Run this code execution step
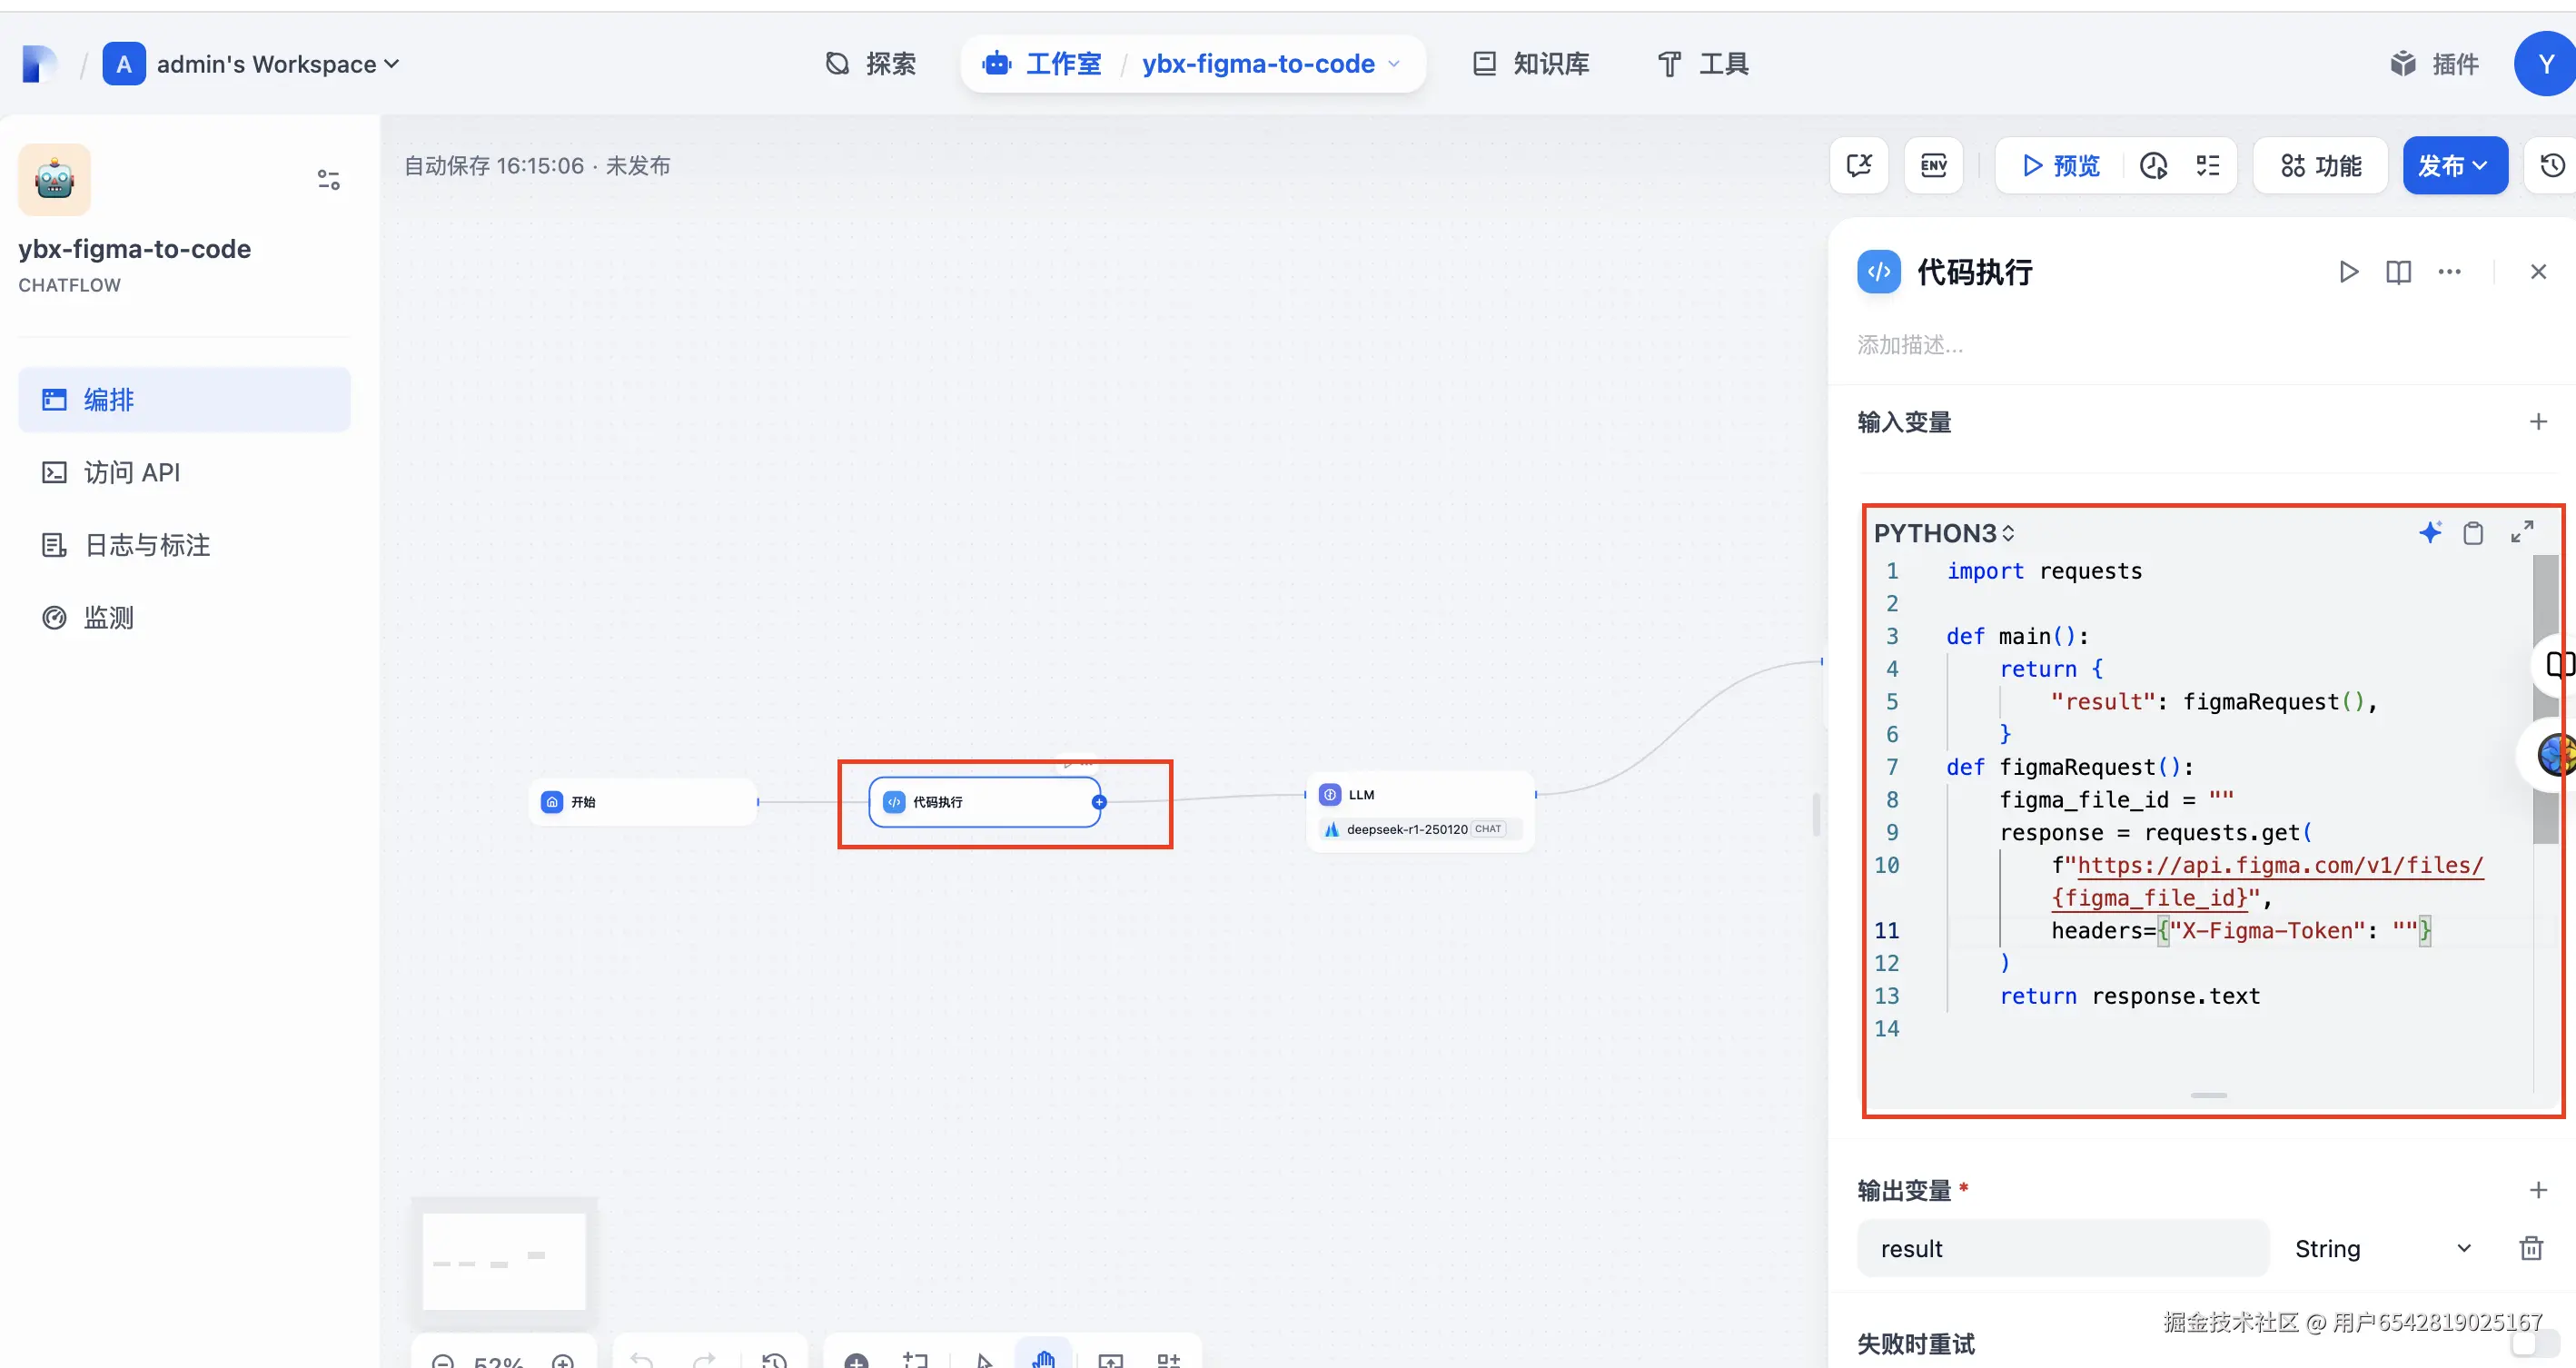The width and height of the screenshot is (2576, 1368). coord(2348,272)
